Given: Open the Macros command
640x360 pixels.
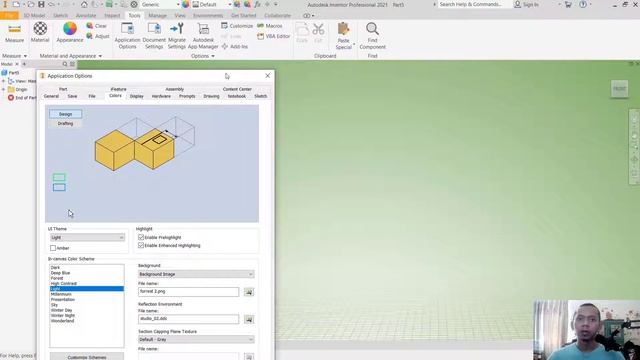Looking at the screenshot, I should pyautogui.click(x=269, y=26).
